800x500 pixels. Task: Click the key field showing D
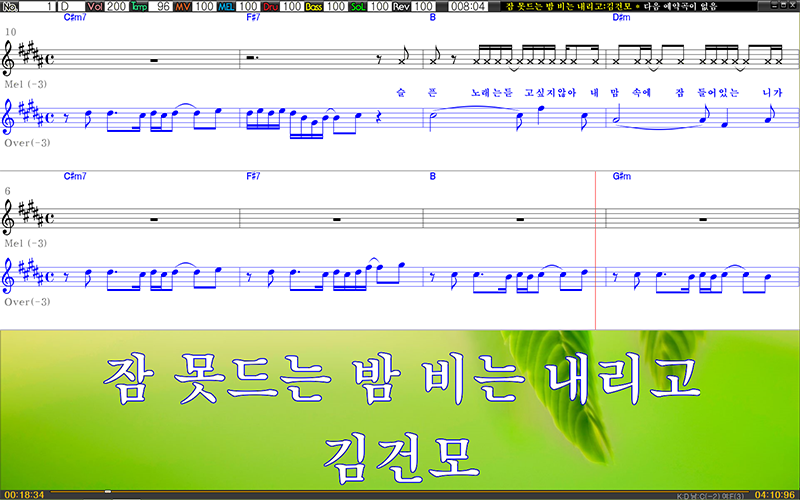tap(70, 6)
